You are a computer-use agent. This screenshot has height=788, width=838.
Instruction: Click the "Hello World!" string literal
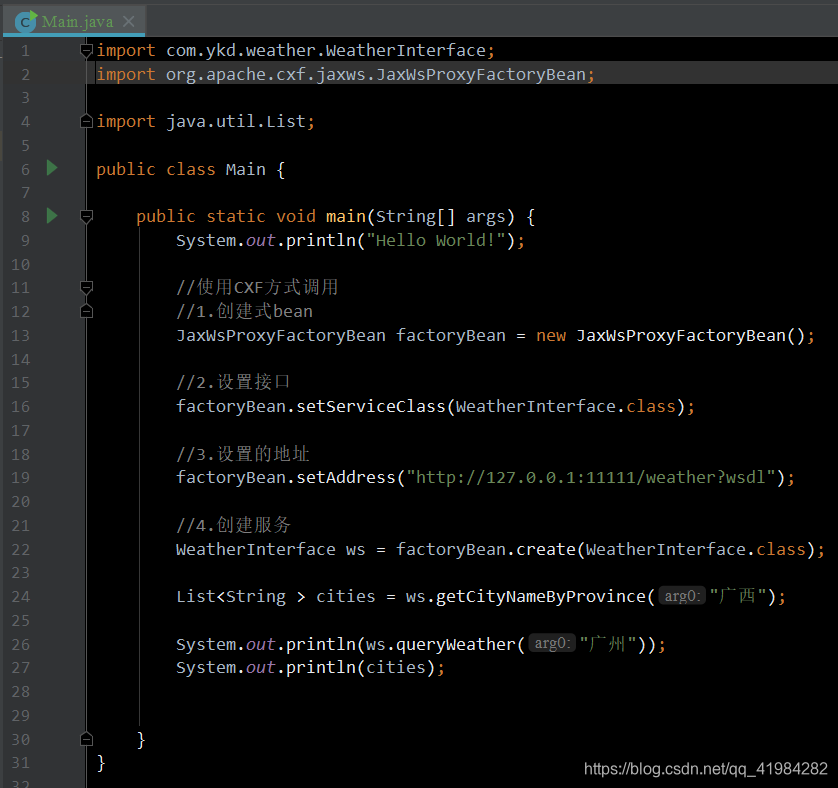436,241
